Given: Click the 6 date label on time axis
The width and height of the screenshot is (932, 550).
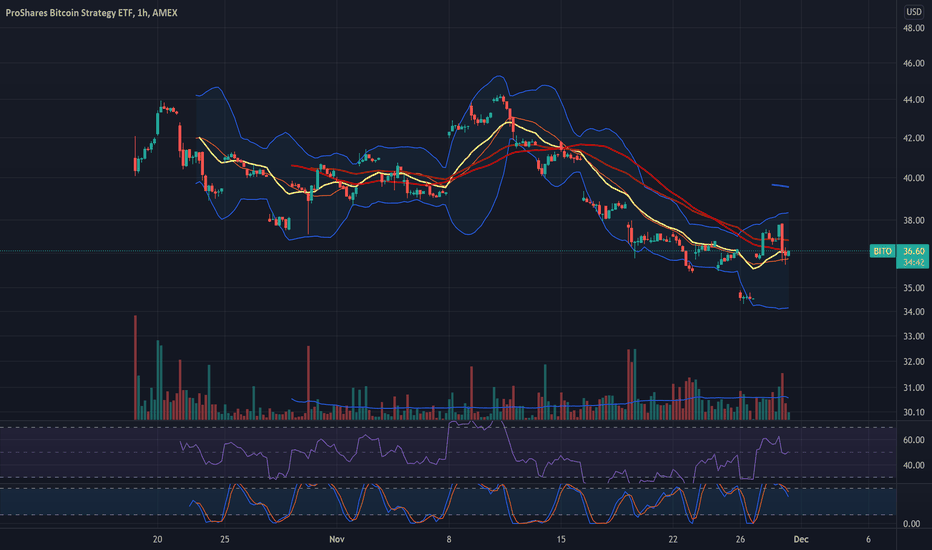Looking at the screenshot, I should click(x=868, y=539).
